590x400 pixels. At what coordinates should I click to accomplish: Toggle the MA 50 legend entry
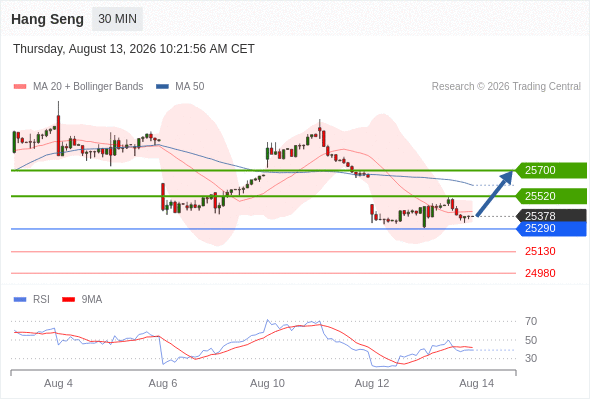[x=180, y=87]
